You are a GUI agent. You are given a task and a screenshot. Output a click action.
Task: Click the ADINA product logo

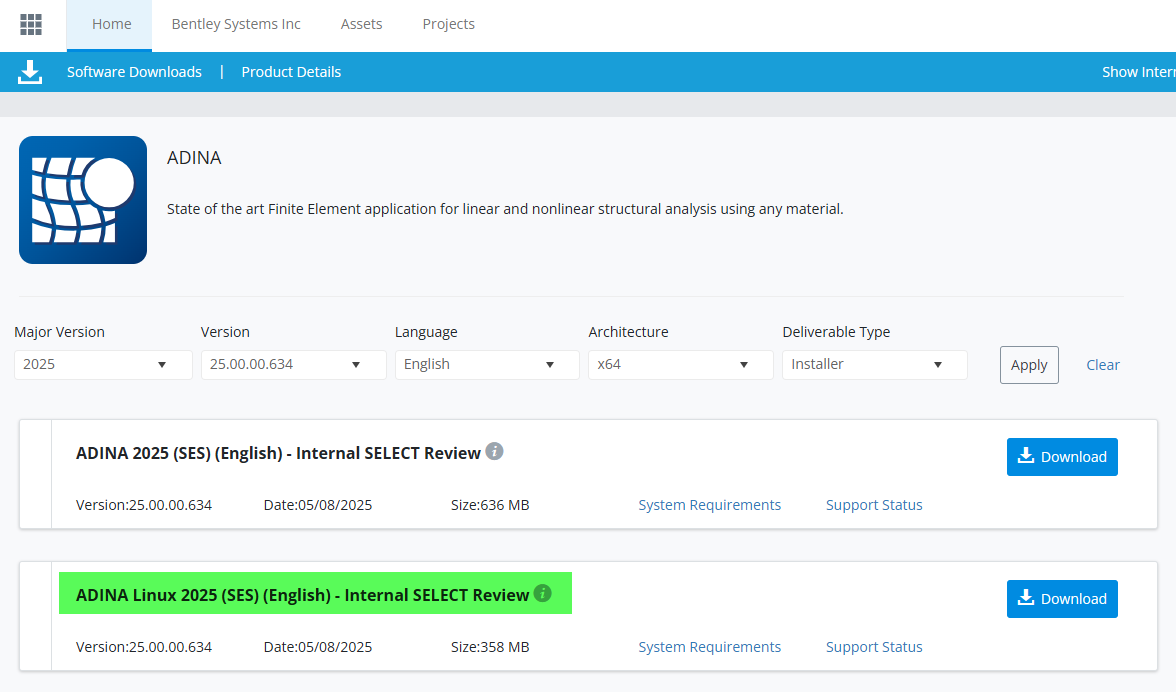[83, 199]
